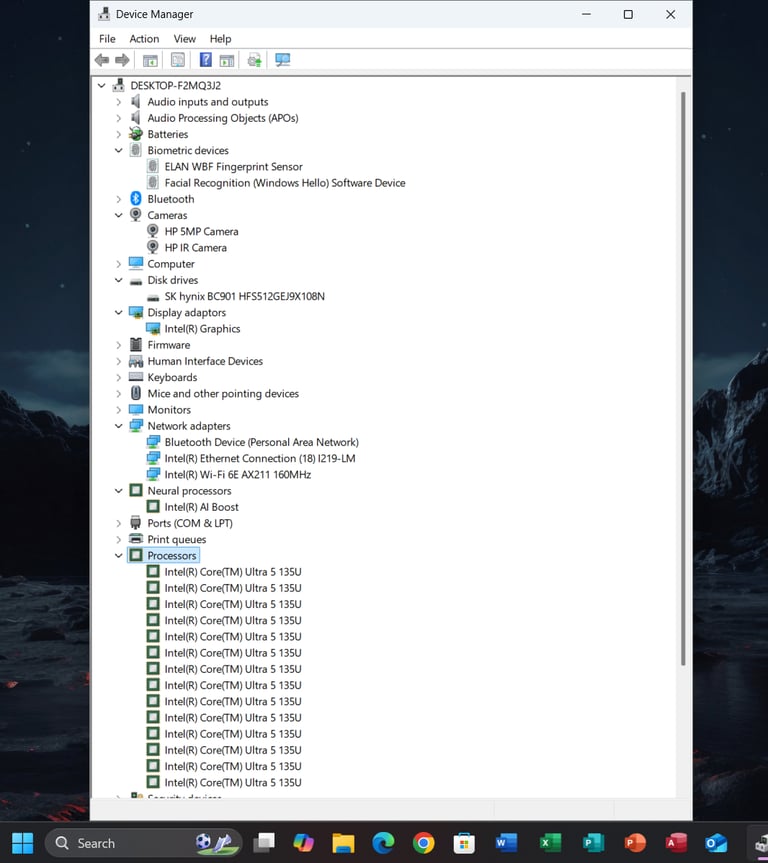Open the Action menu
The height and width of the screenshot is (863, 768).
pyautogui.click(x=144, y=39)
